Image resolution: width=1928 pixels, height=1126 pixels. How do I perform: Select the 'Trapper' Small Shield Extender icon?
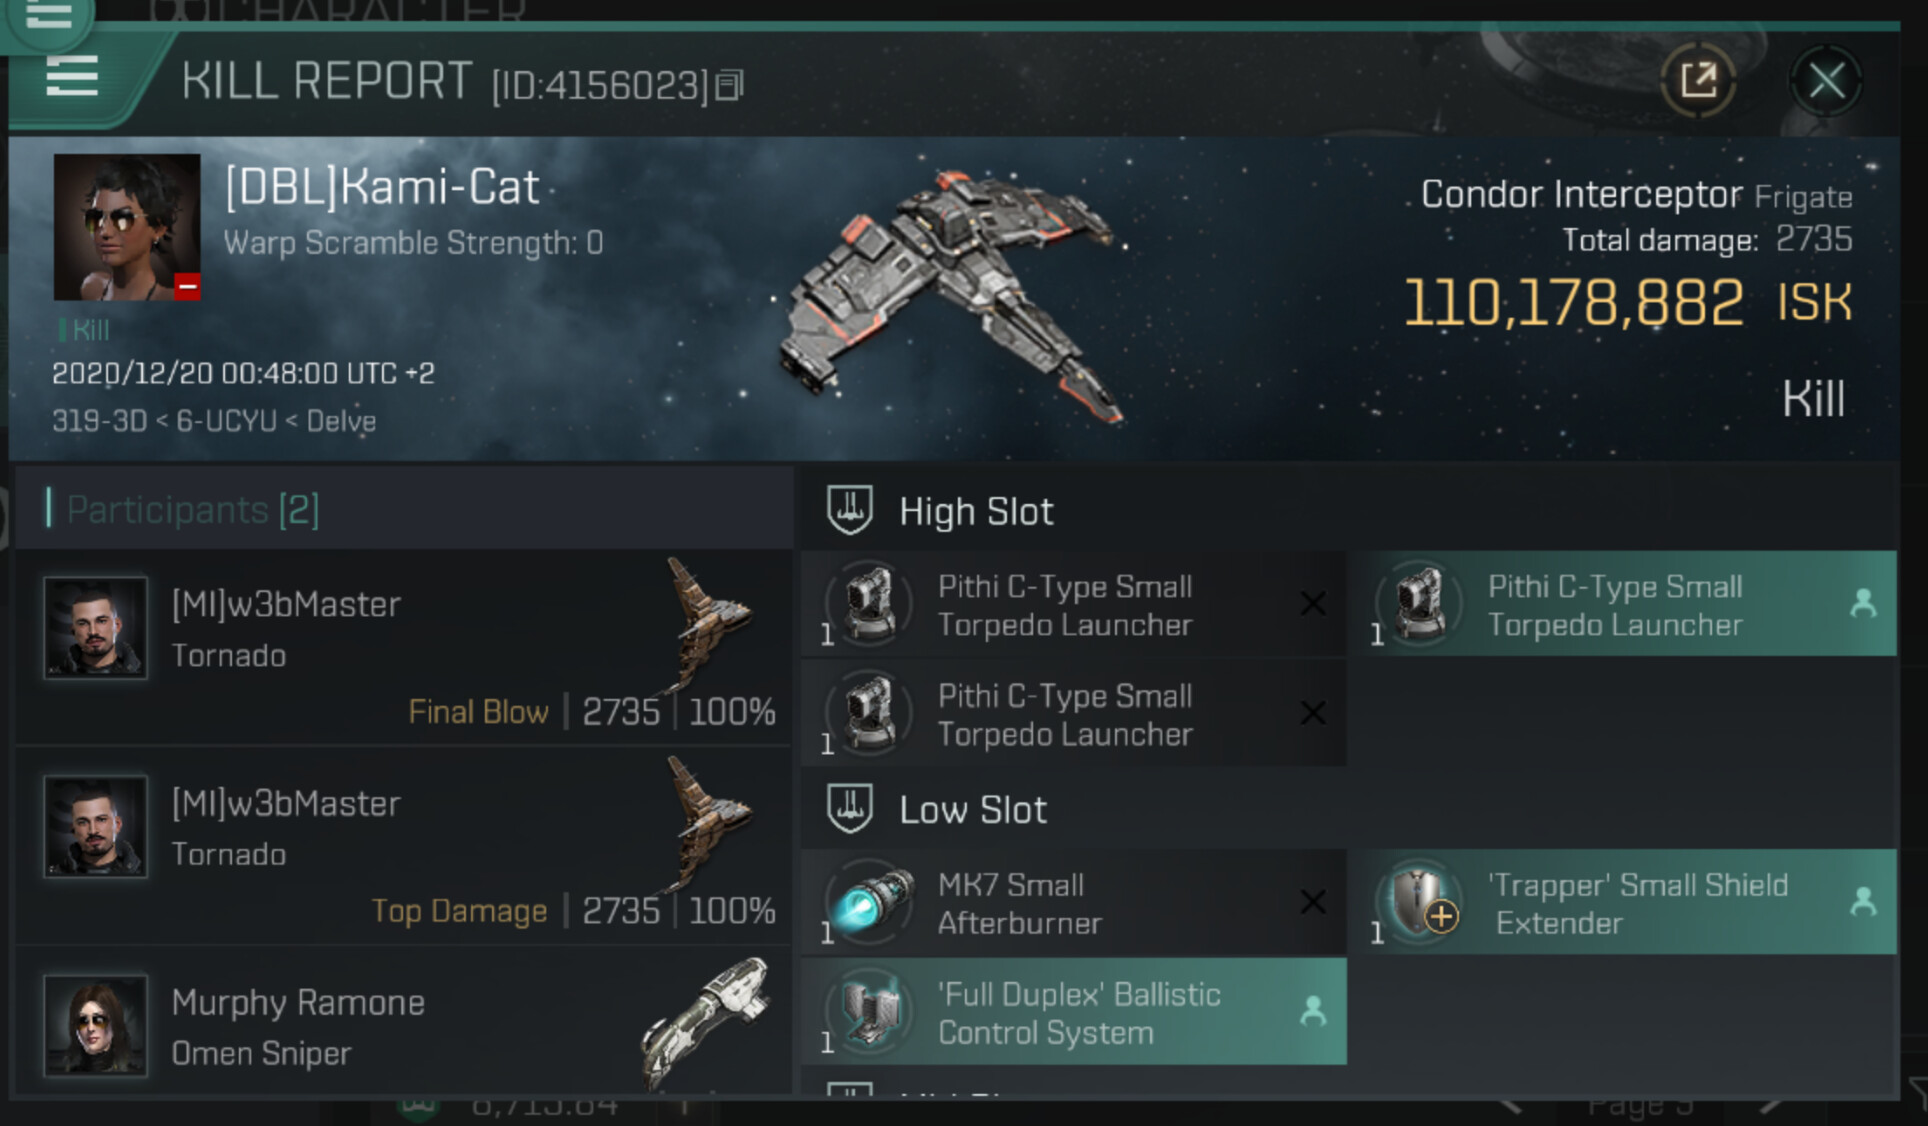coord(1420,902)
